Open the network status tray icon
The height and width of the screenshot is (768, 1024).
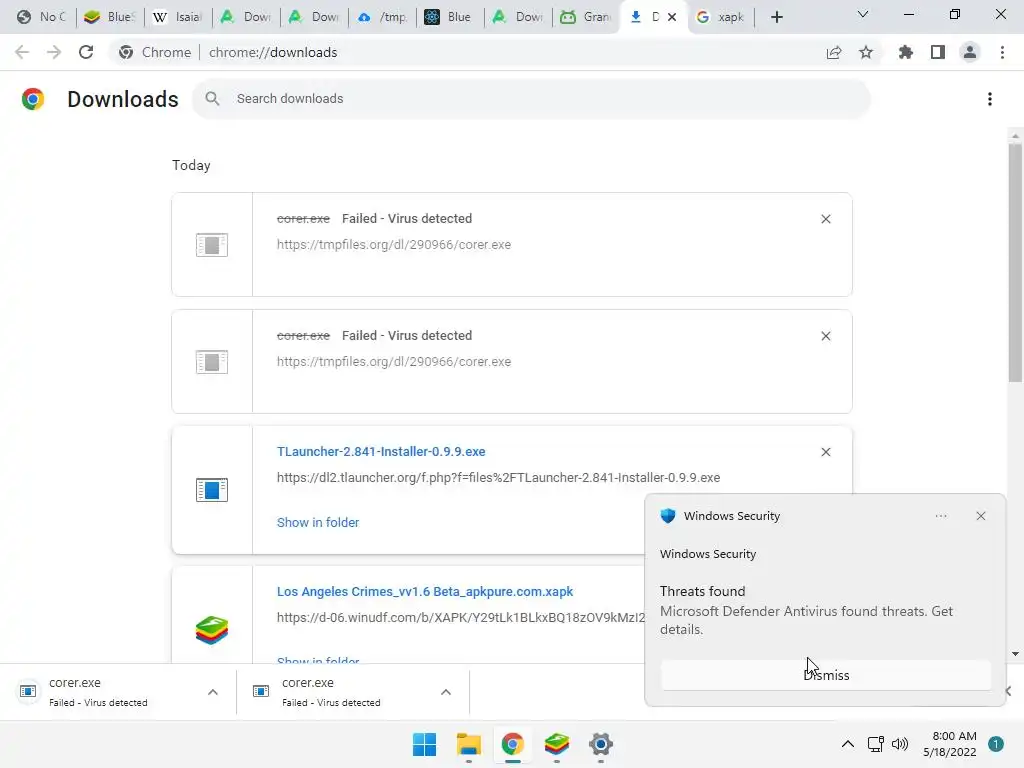[x=875, y=744]
